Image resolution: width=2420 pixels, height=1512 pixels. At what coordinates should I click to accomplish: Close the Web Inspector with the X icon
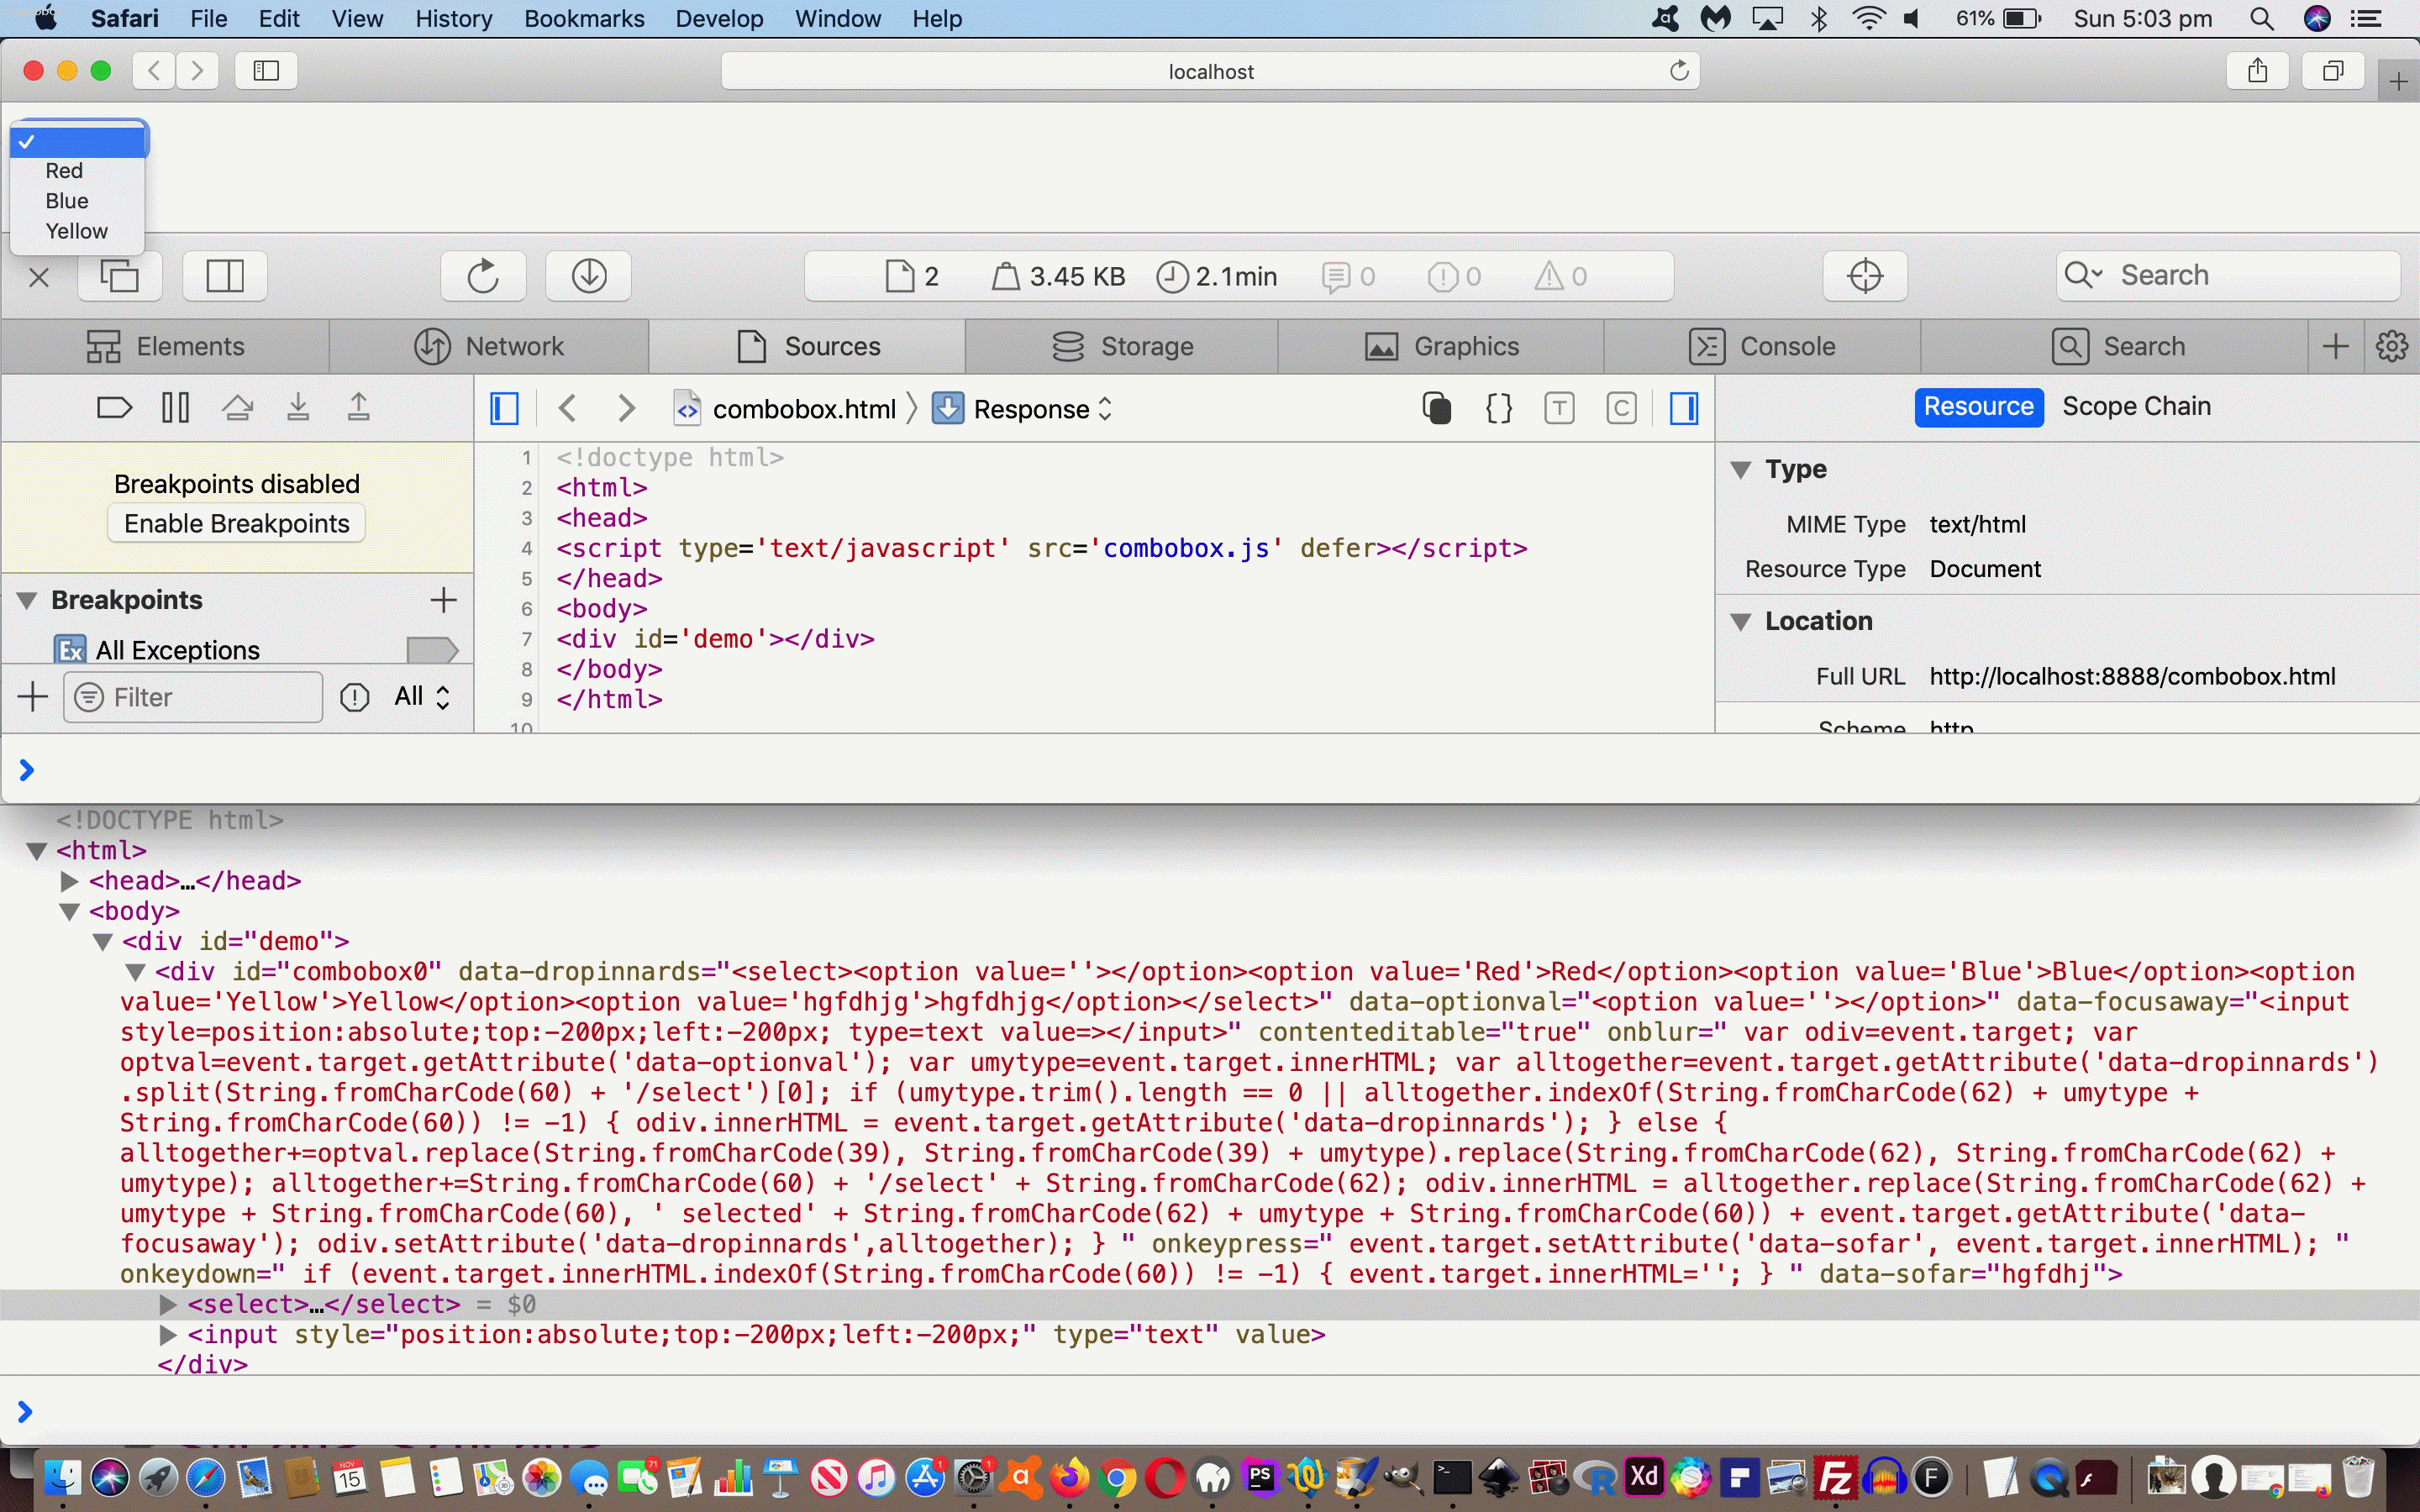pyautogui.click(x=39, y=277)
